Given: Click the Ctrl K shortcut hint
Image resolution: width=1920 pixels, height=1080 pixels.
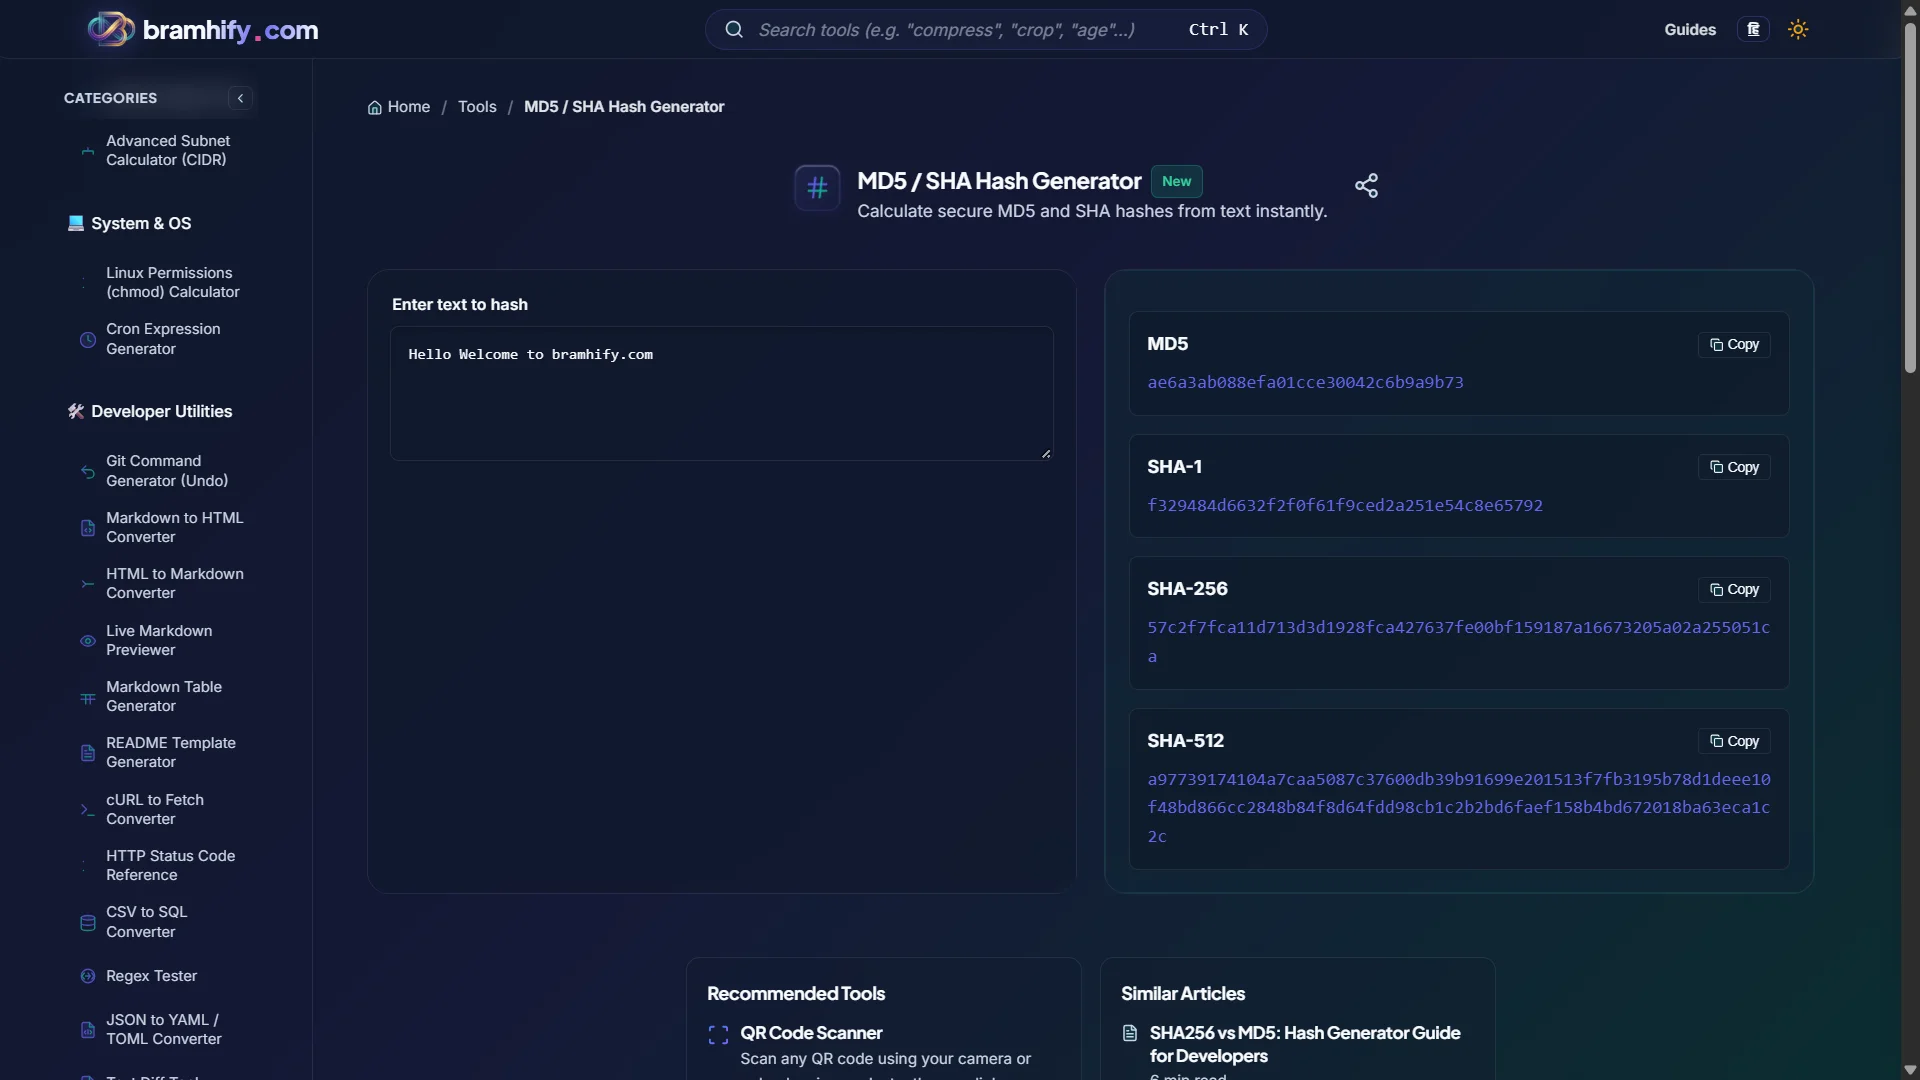Looking at the screenshot, I should [1218, 30].
